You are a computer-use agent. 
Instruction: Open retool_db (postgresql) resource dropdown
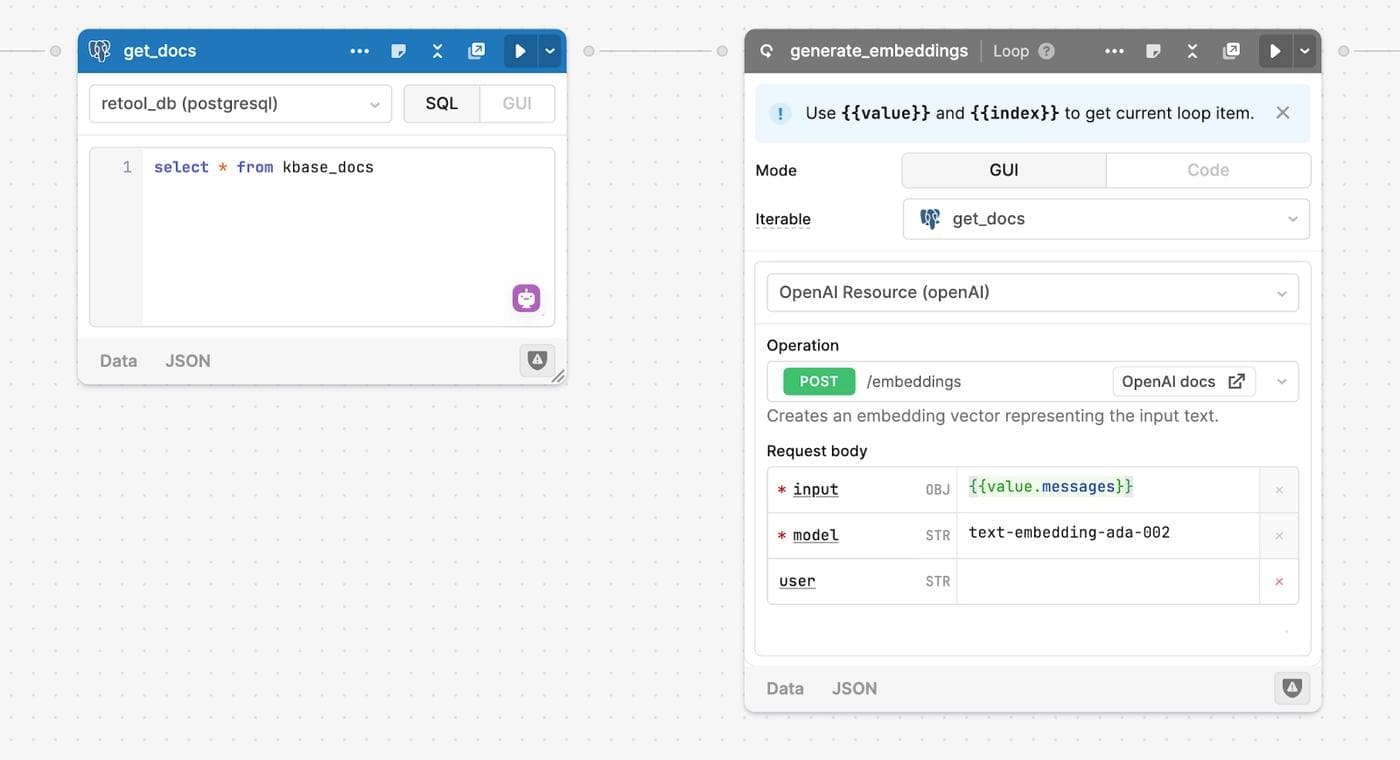point(240,104)
